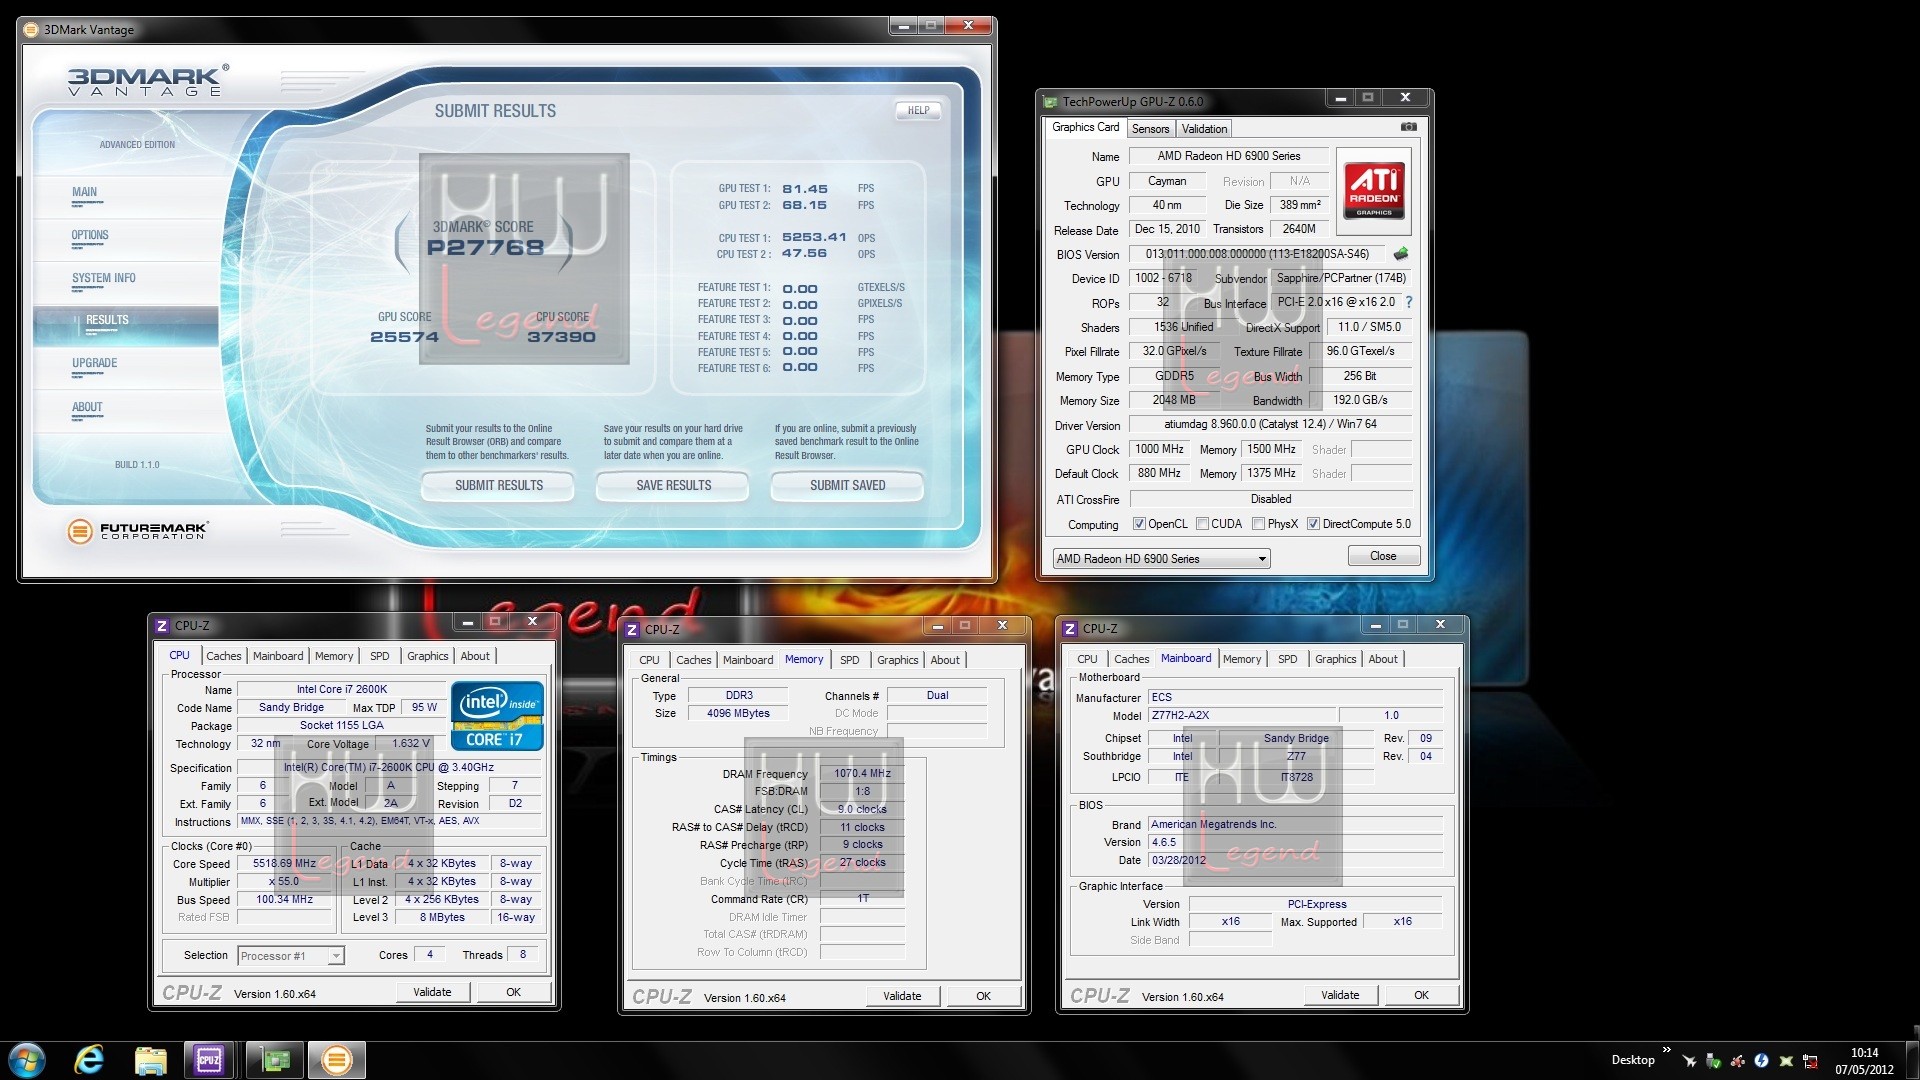Screen dimensions: 1920x1080
Task: Click the SAVE RESULTS button
Action: pyautogui.click(x=673, y=486)
